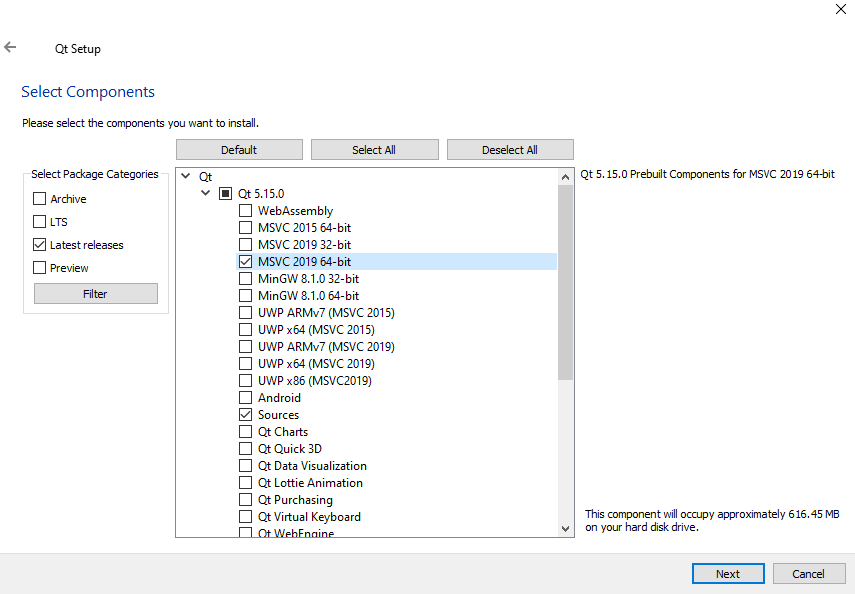Viewport: 855px width, 594px height.
Task: Check the MinGW 8.1.0 64-bit component
Action: coord(245,295)
